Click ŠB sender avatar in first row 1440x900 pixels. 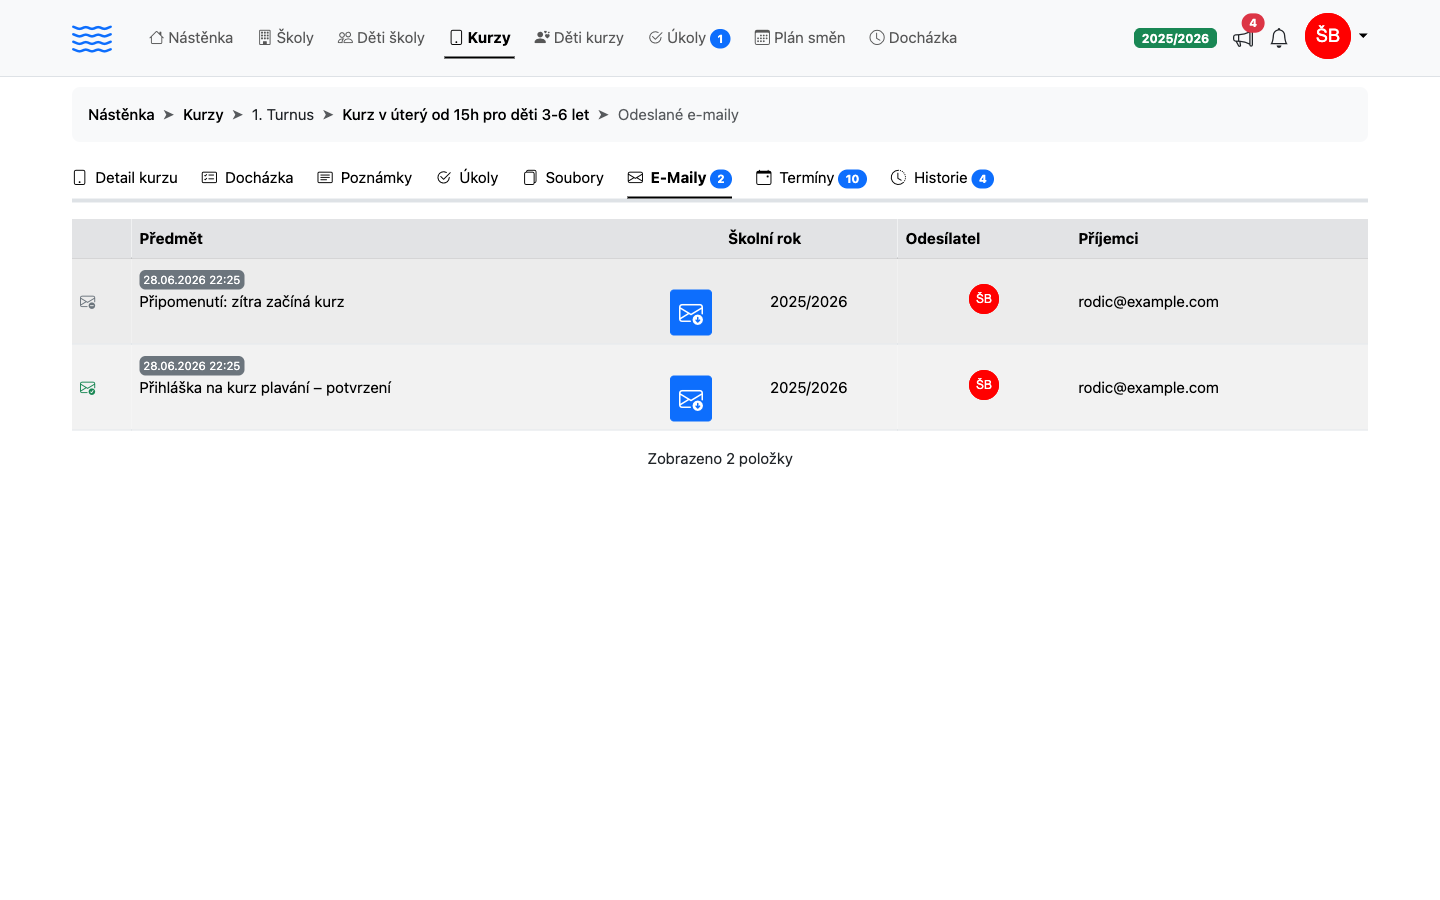[x=984, y=299]
